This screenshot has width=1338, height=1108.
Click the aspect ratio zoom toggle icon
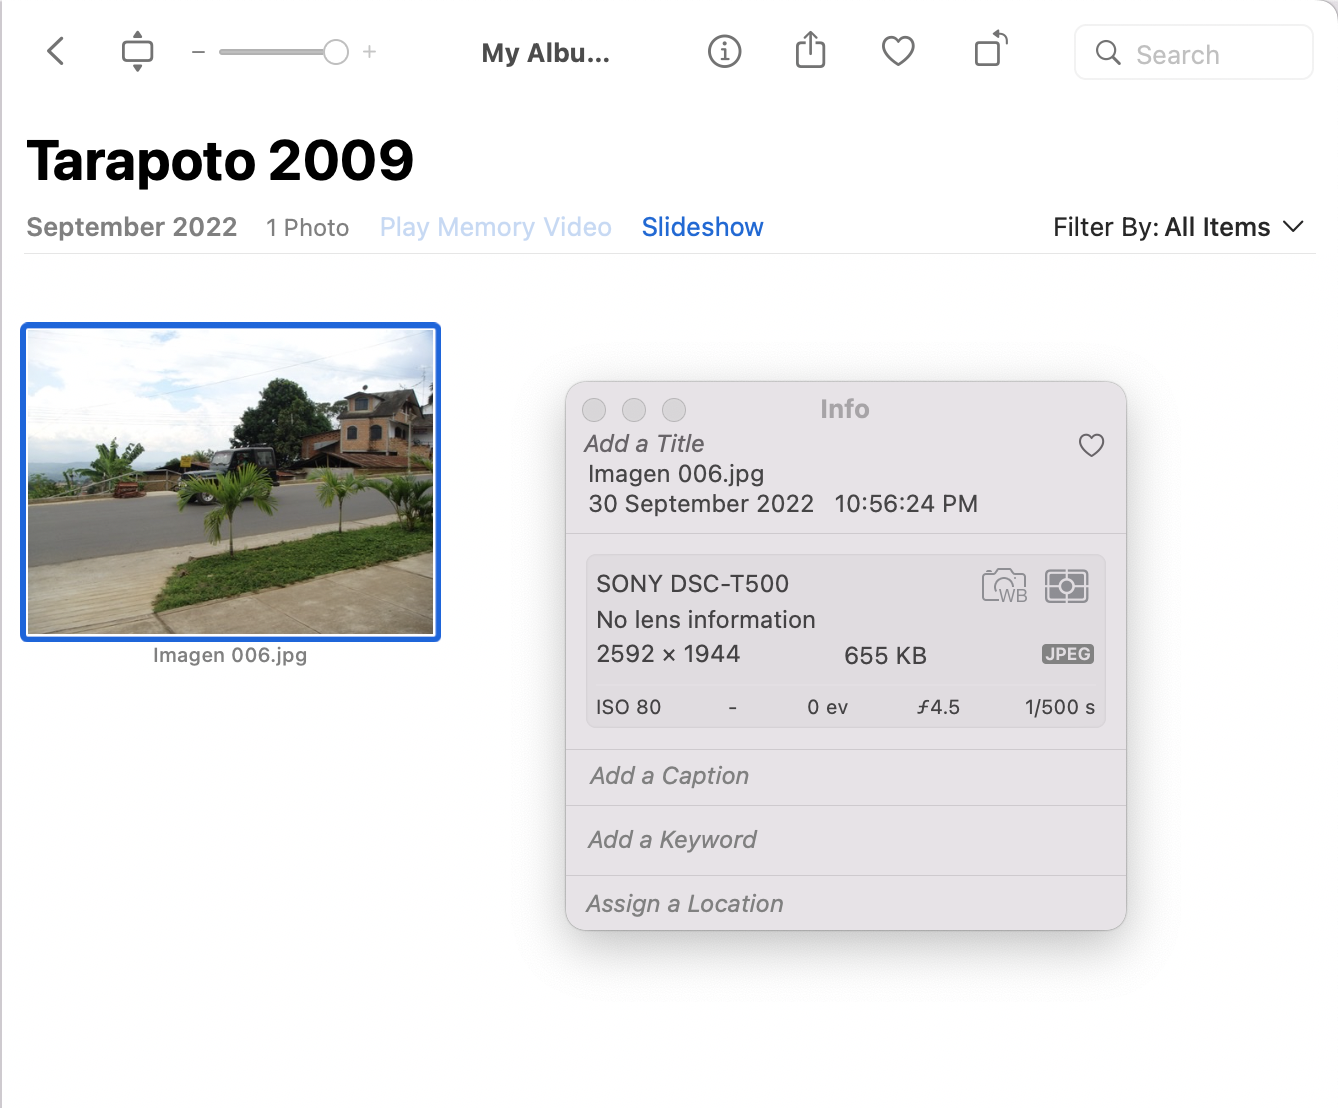137,51
